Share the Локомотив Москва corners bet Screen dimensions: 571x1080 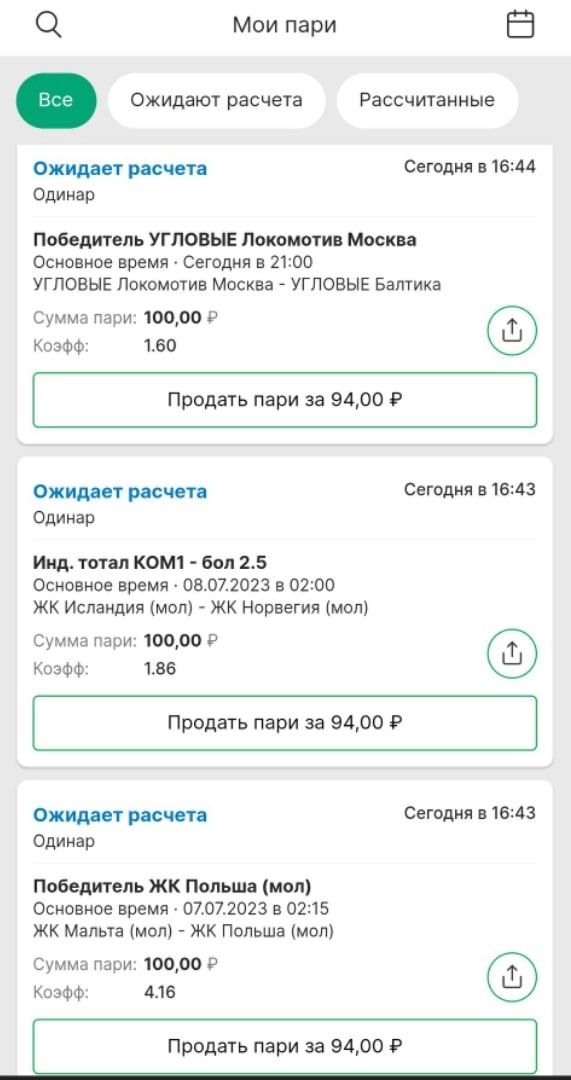(x=512, y=331)
